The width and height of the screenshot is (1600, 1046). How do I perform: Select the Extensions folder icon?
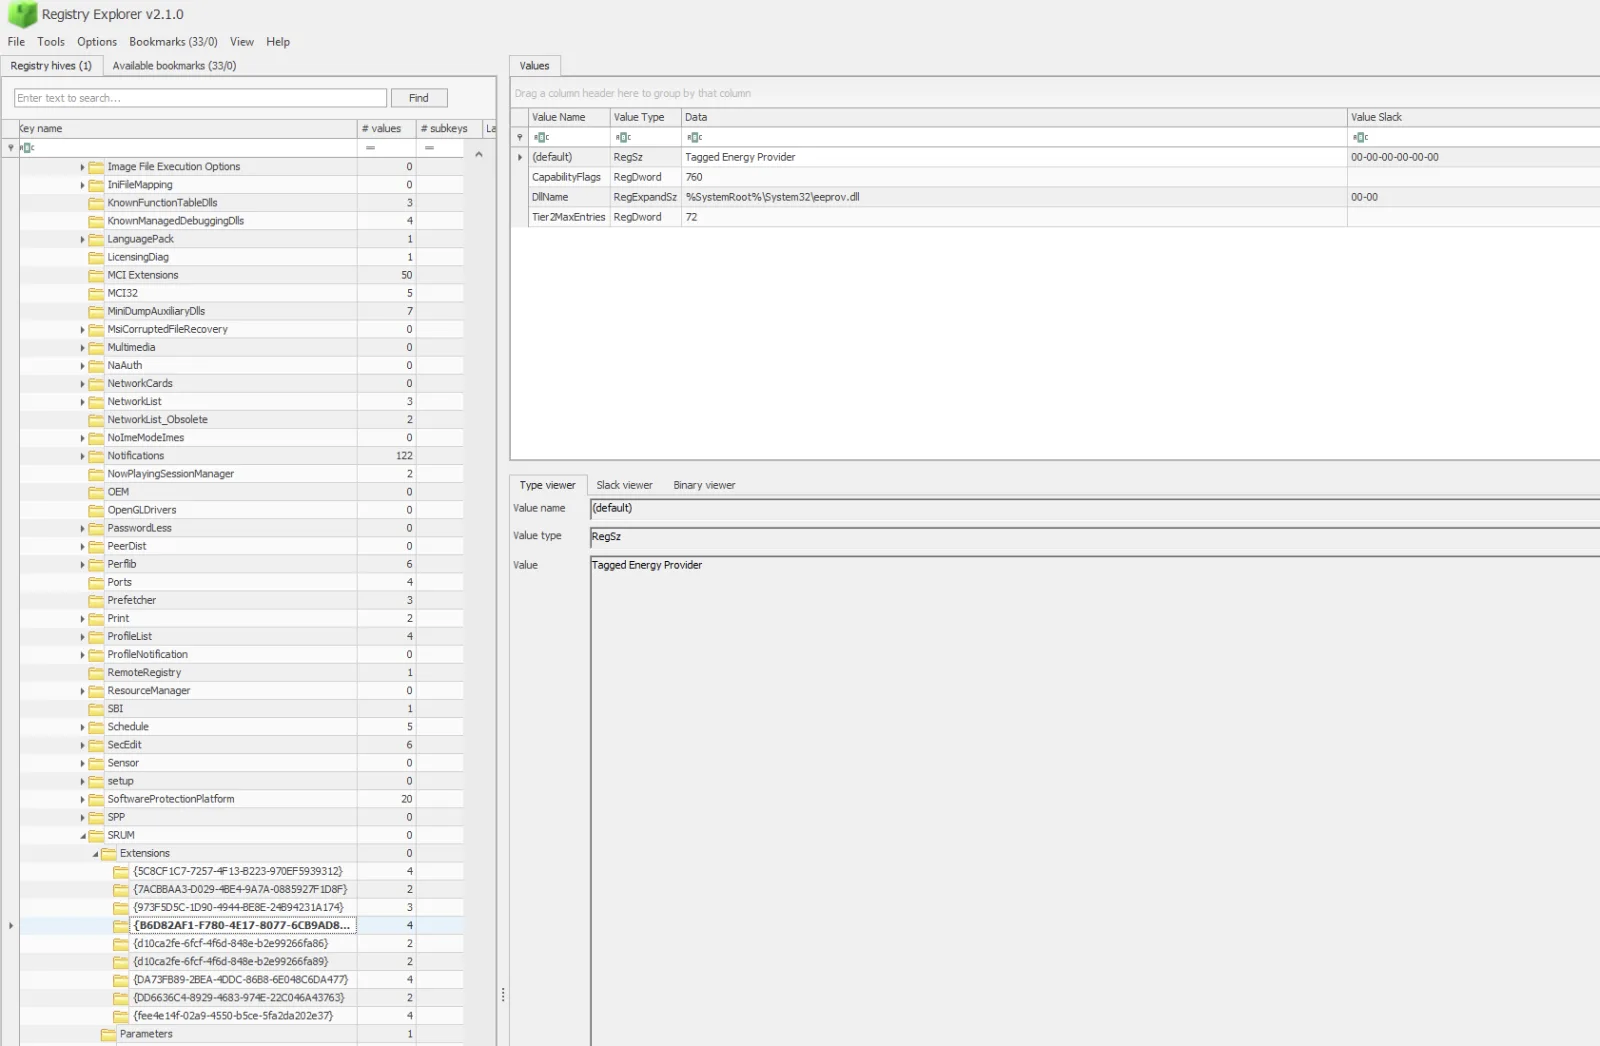coord(109,853)
